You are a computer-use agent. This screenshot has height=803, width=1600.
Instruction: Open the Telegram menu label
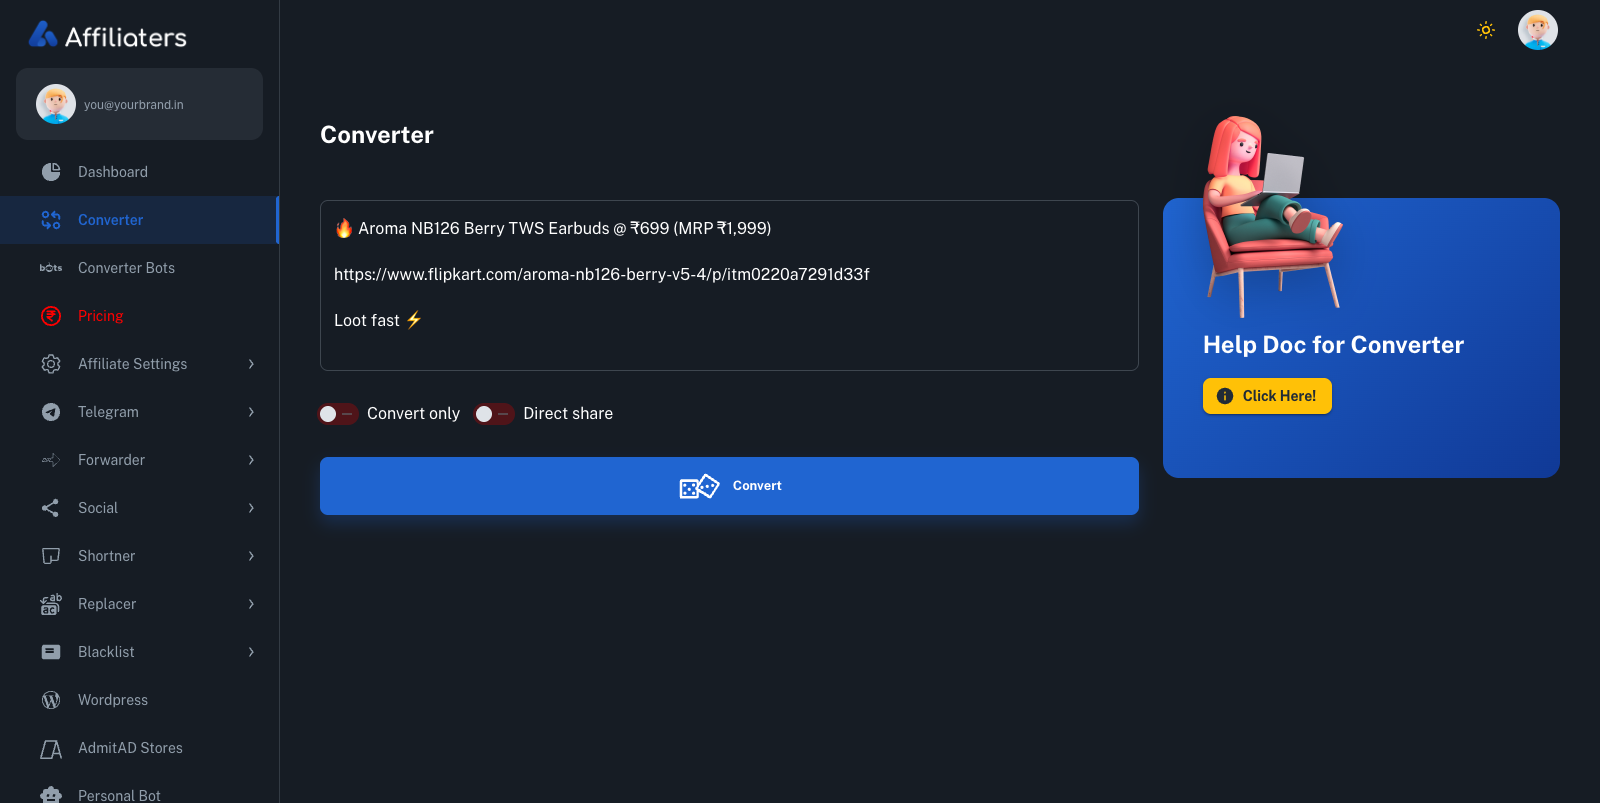pos(108,412)
